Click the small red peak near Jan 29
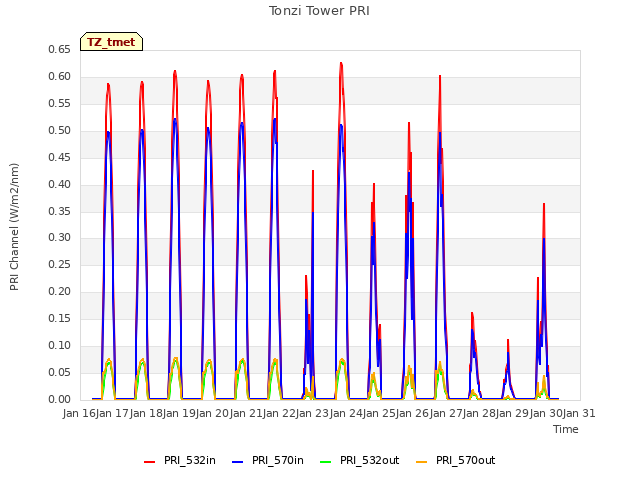Screen dimensions: 640x480 tap(508, 340)
